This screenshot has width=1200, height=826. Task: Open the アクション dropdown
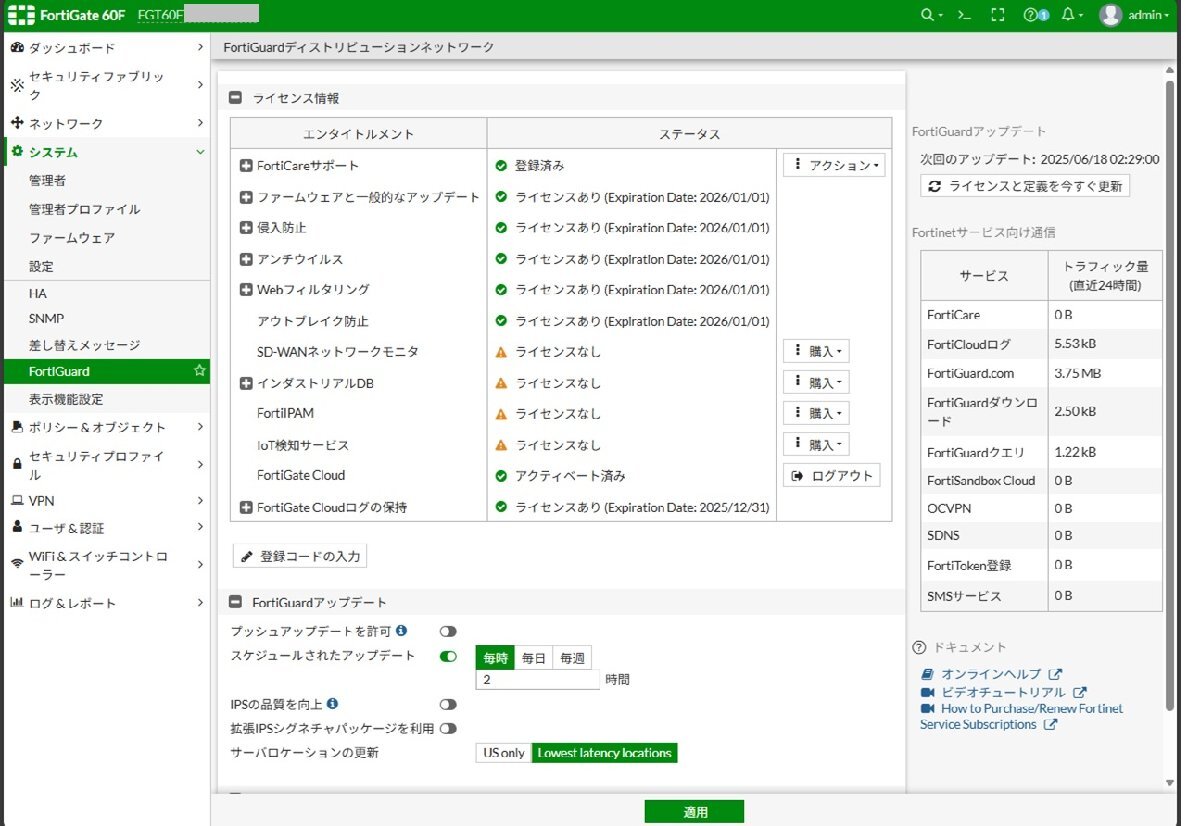[x=834, y=166]
